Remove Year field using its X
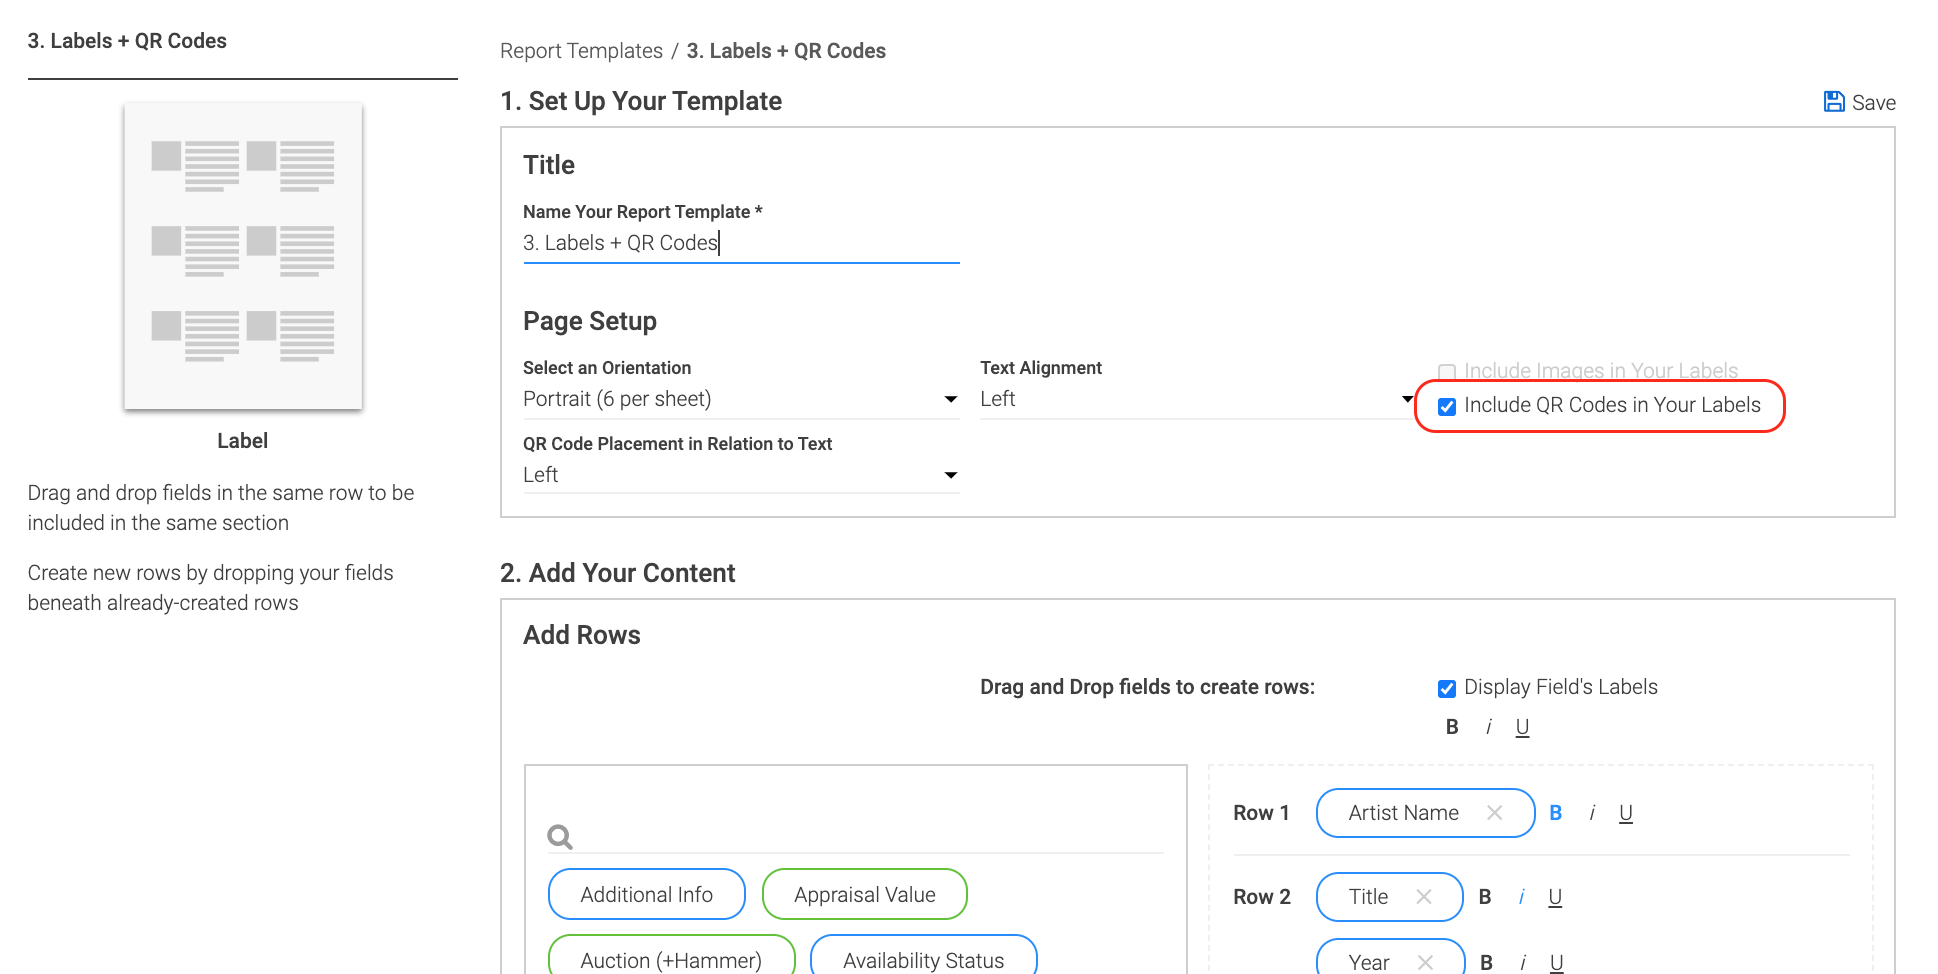The width and height of the screenshot is (1938, 974). [1425, 962]
